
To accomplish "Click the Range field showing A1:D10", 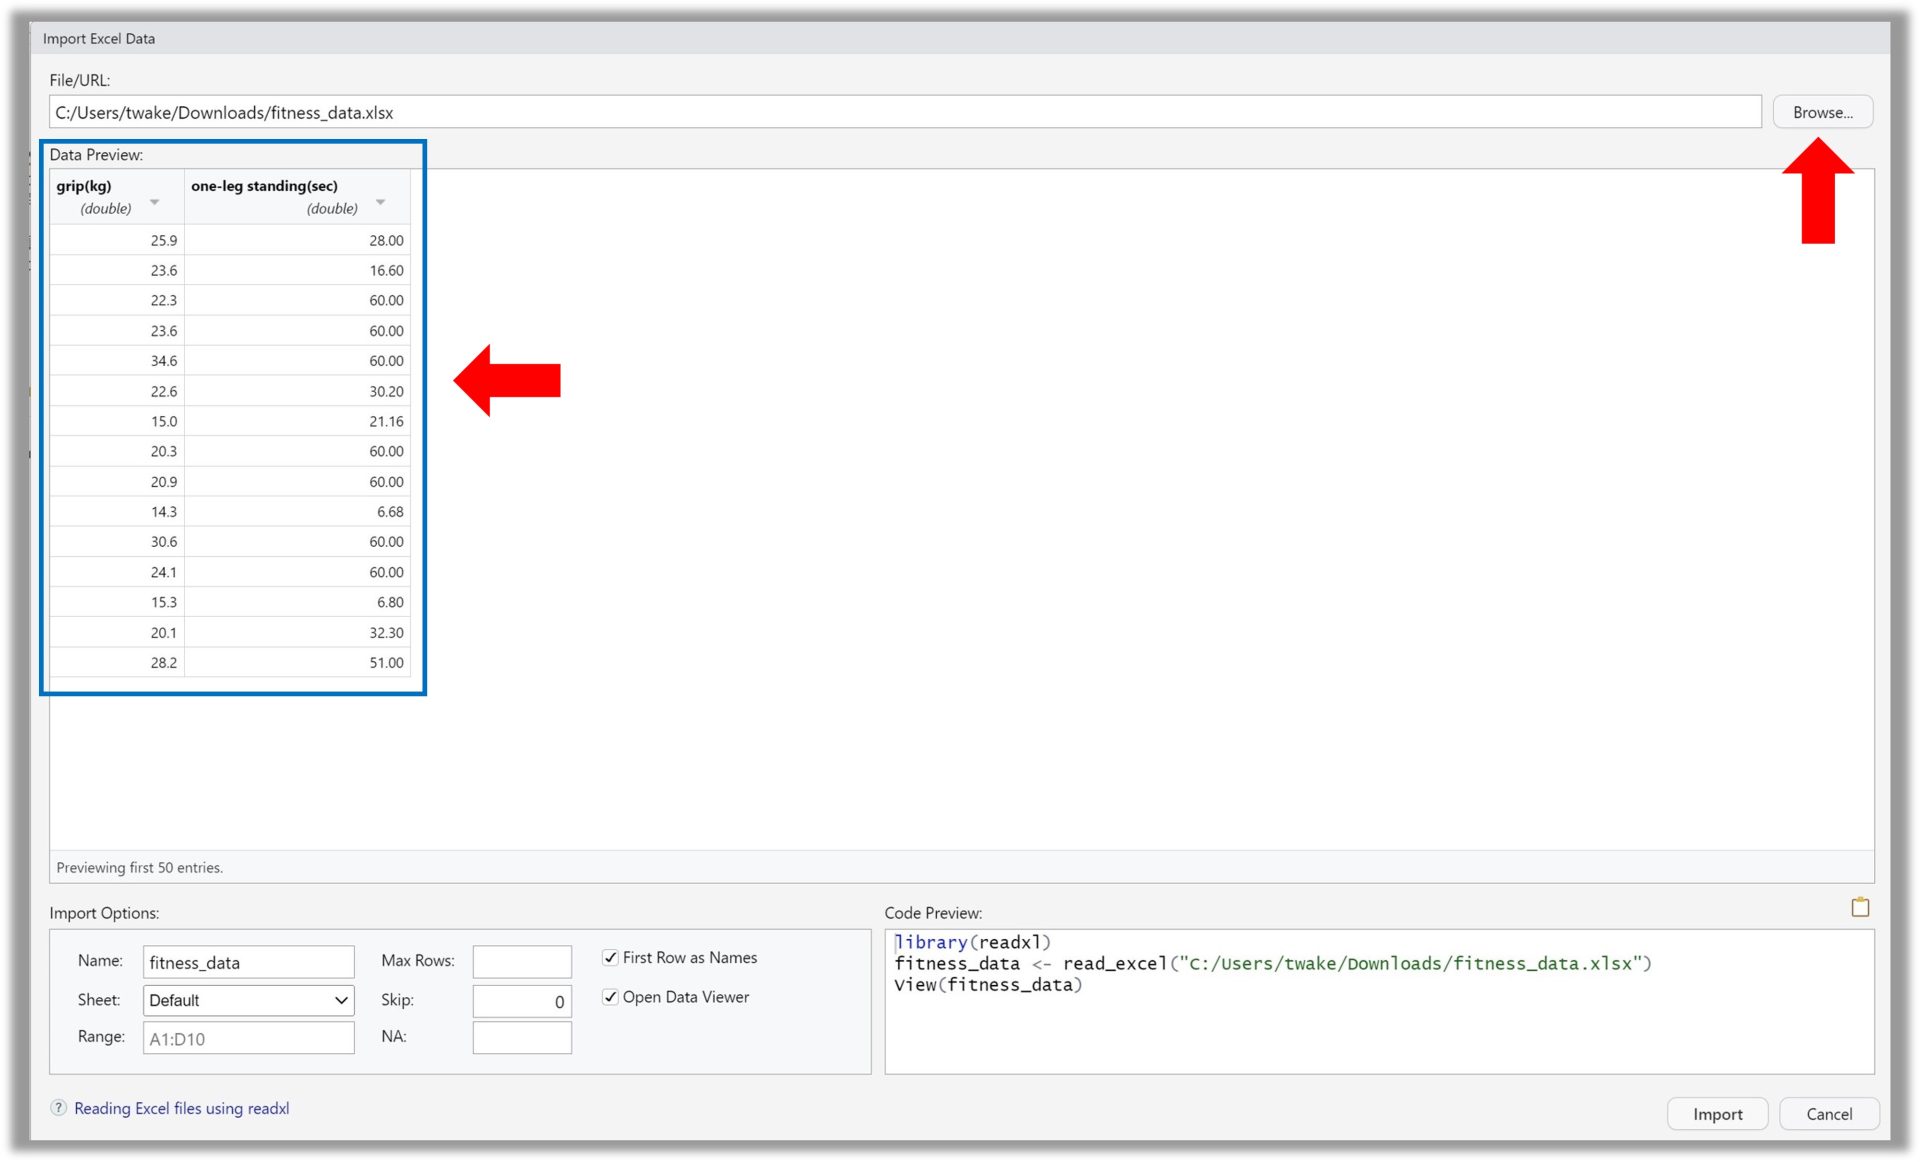I will pos(248,1038).
